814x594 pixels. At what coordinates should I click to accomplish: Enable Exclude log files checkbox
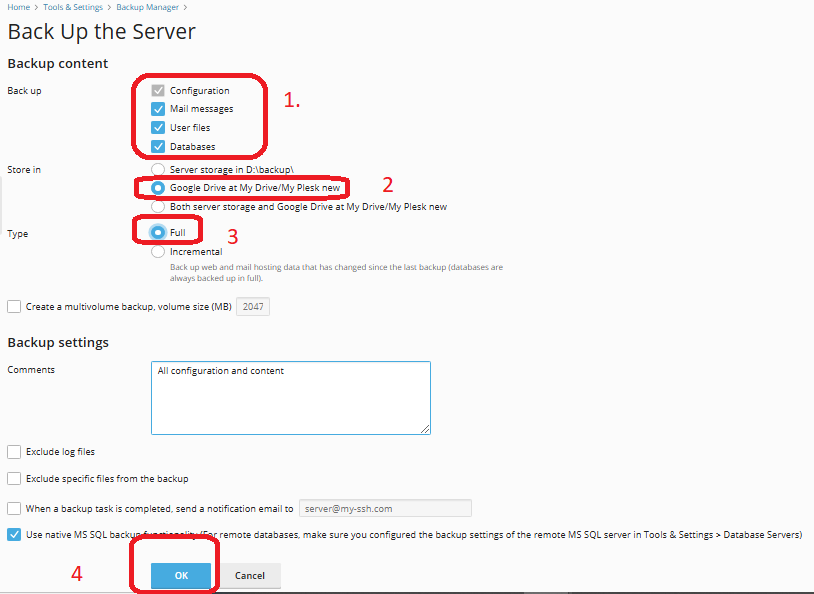(14, 452)
